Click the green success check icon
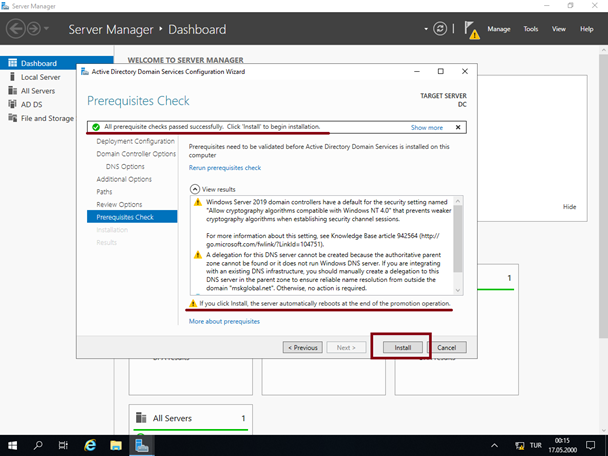Screen dimensions: 608x456 (x=96, y=127)
